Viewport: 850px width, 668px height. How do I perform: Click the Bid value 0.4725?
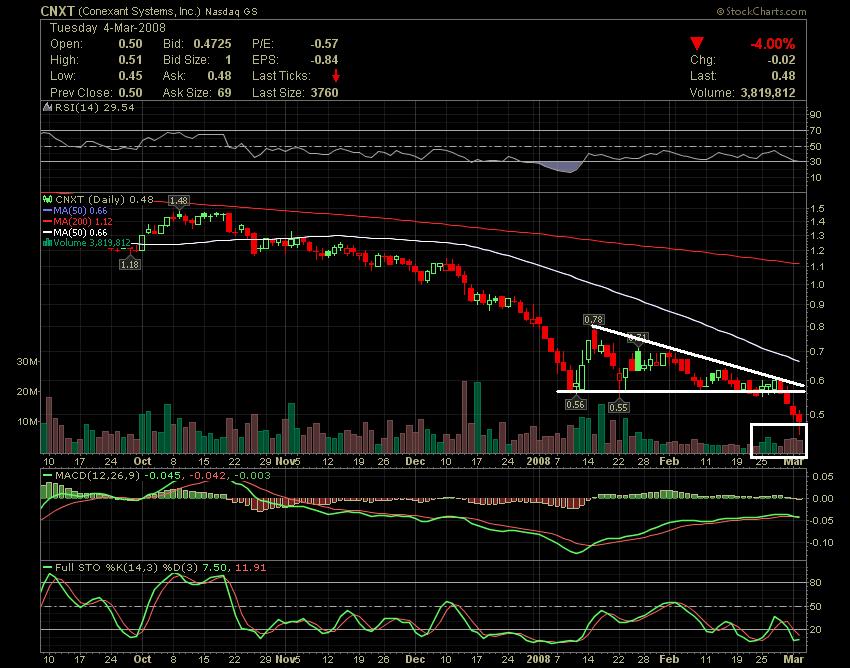pyautogui.click(x=212, y=44)
